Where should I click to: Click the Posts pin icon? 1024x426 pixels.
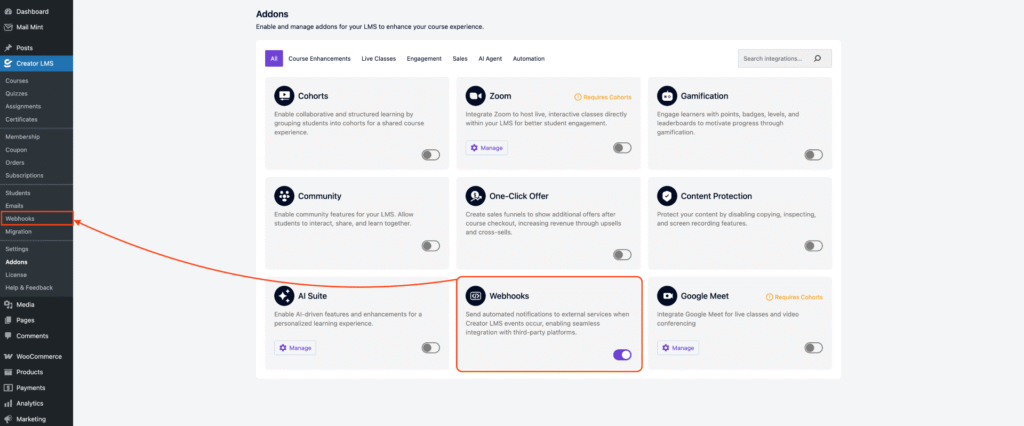coord(8,48)
